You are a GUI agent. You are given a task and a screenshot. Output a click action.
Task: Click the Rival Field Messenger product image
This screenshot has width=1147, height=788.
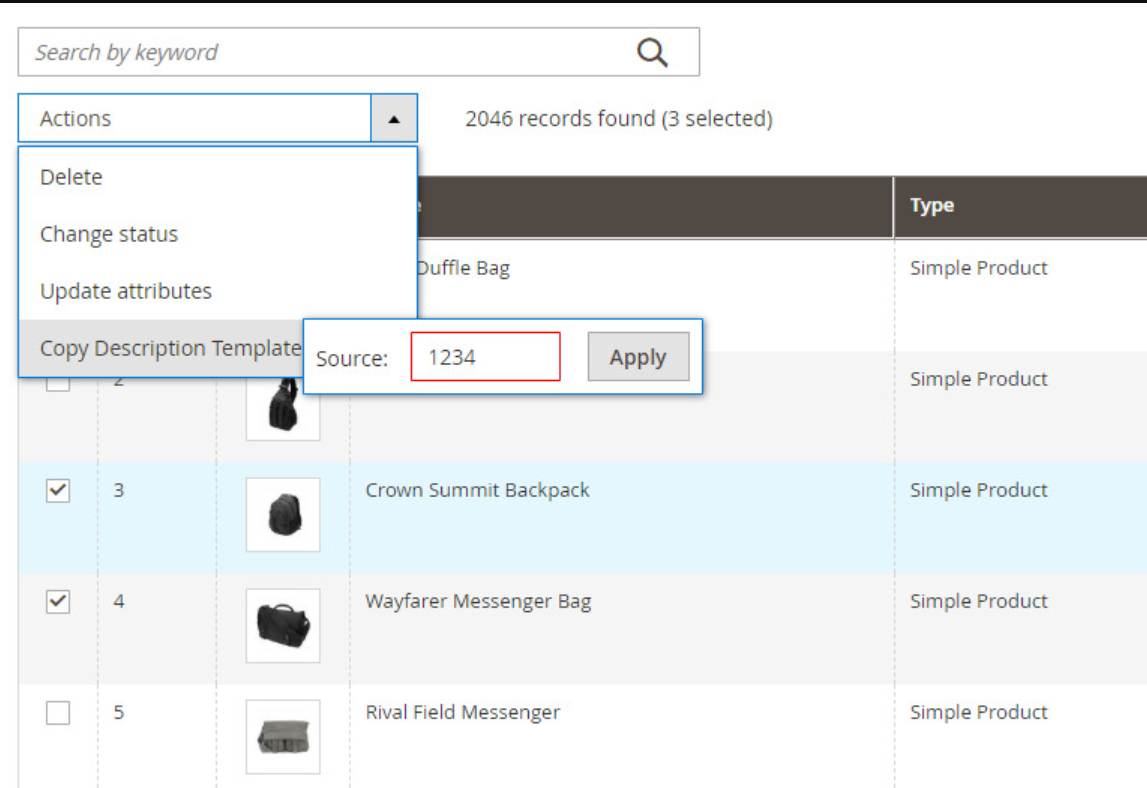click(283, 737)
